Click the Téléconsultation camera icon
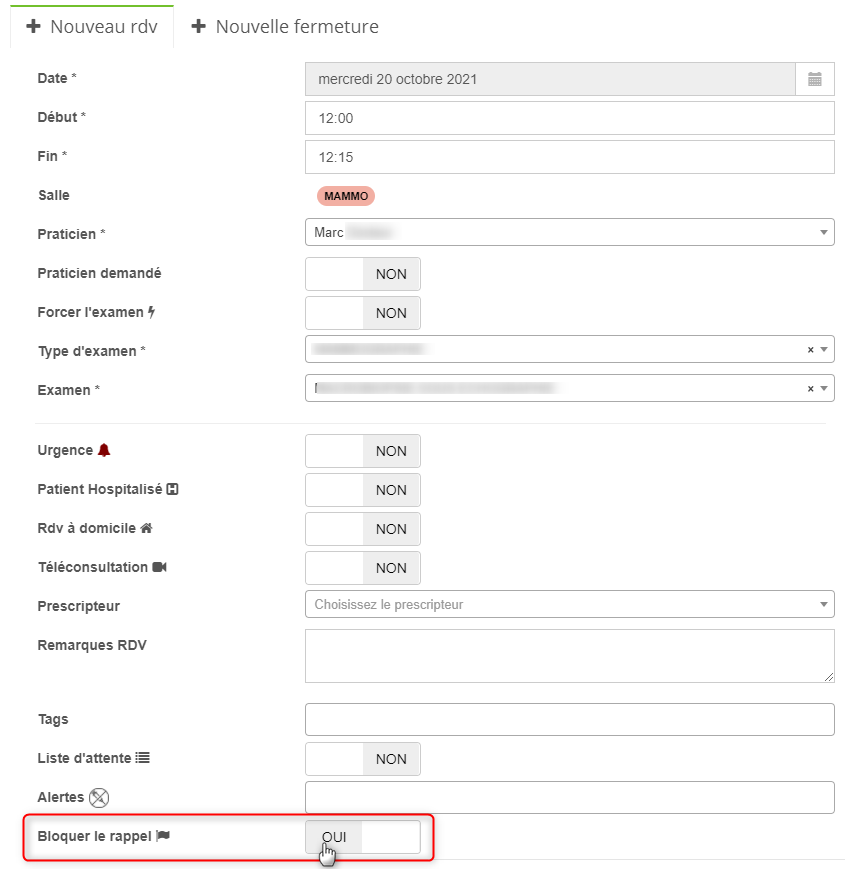Screen dimensions: 845x869 pyautogui.click(x=159, y=567)
